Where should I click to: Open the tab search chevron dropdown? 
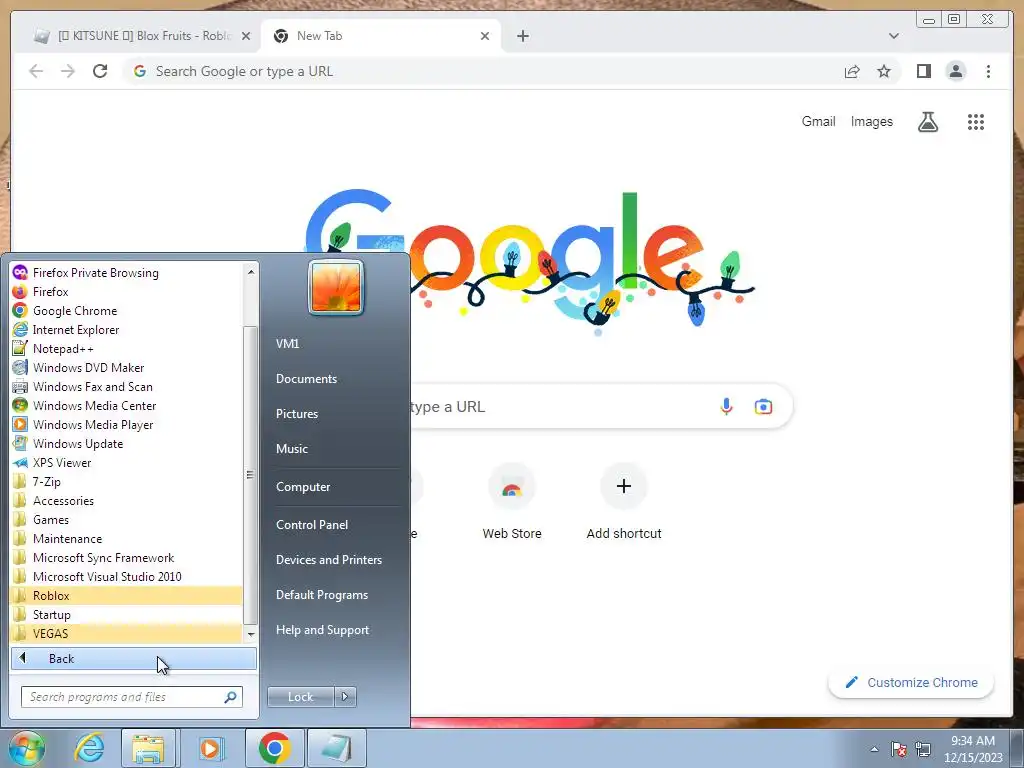pos(893,36)
